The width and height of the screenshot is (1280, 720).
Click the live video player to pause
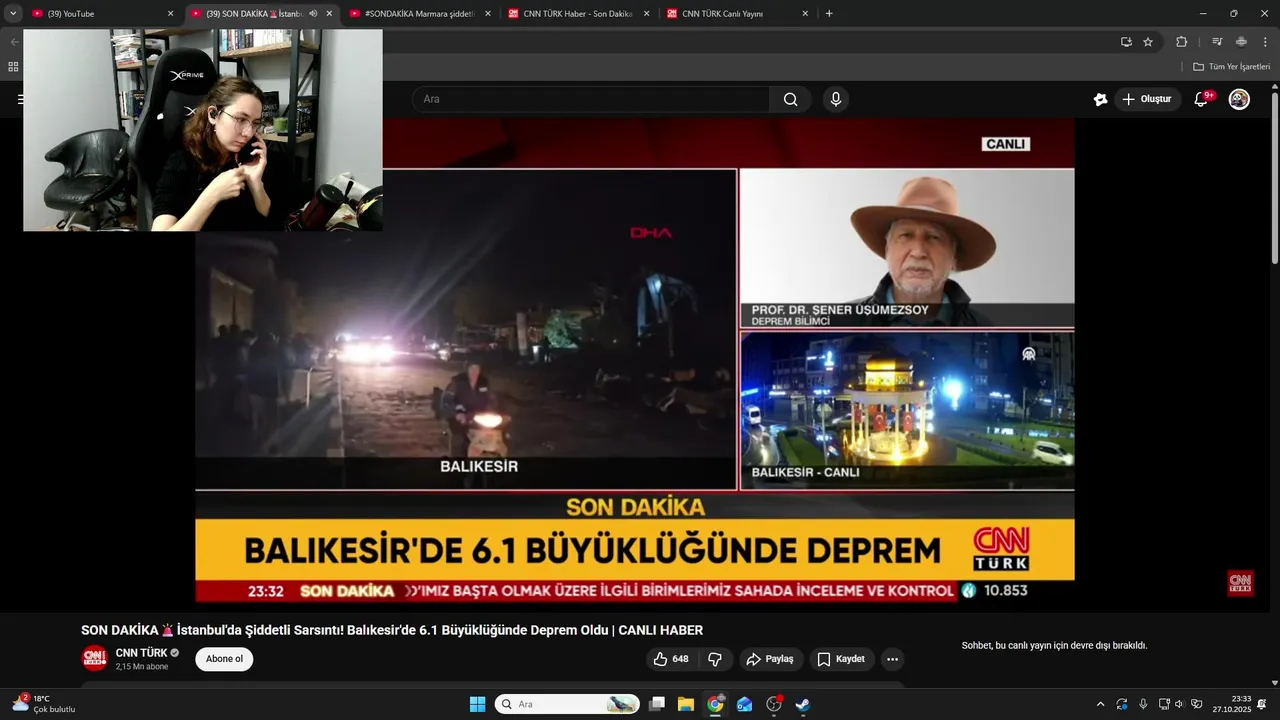tap(635, 360)
